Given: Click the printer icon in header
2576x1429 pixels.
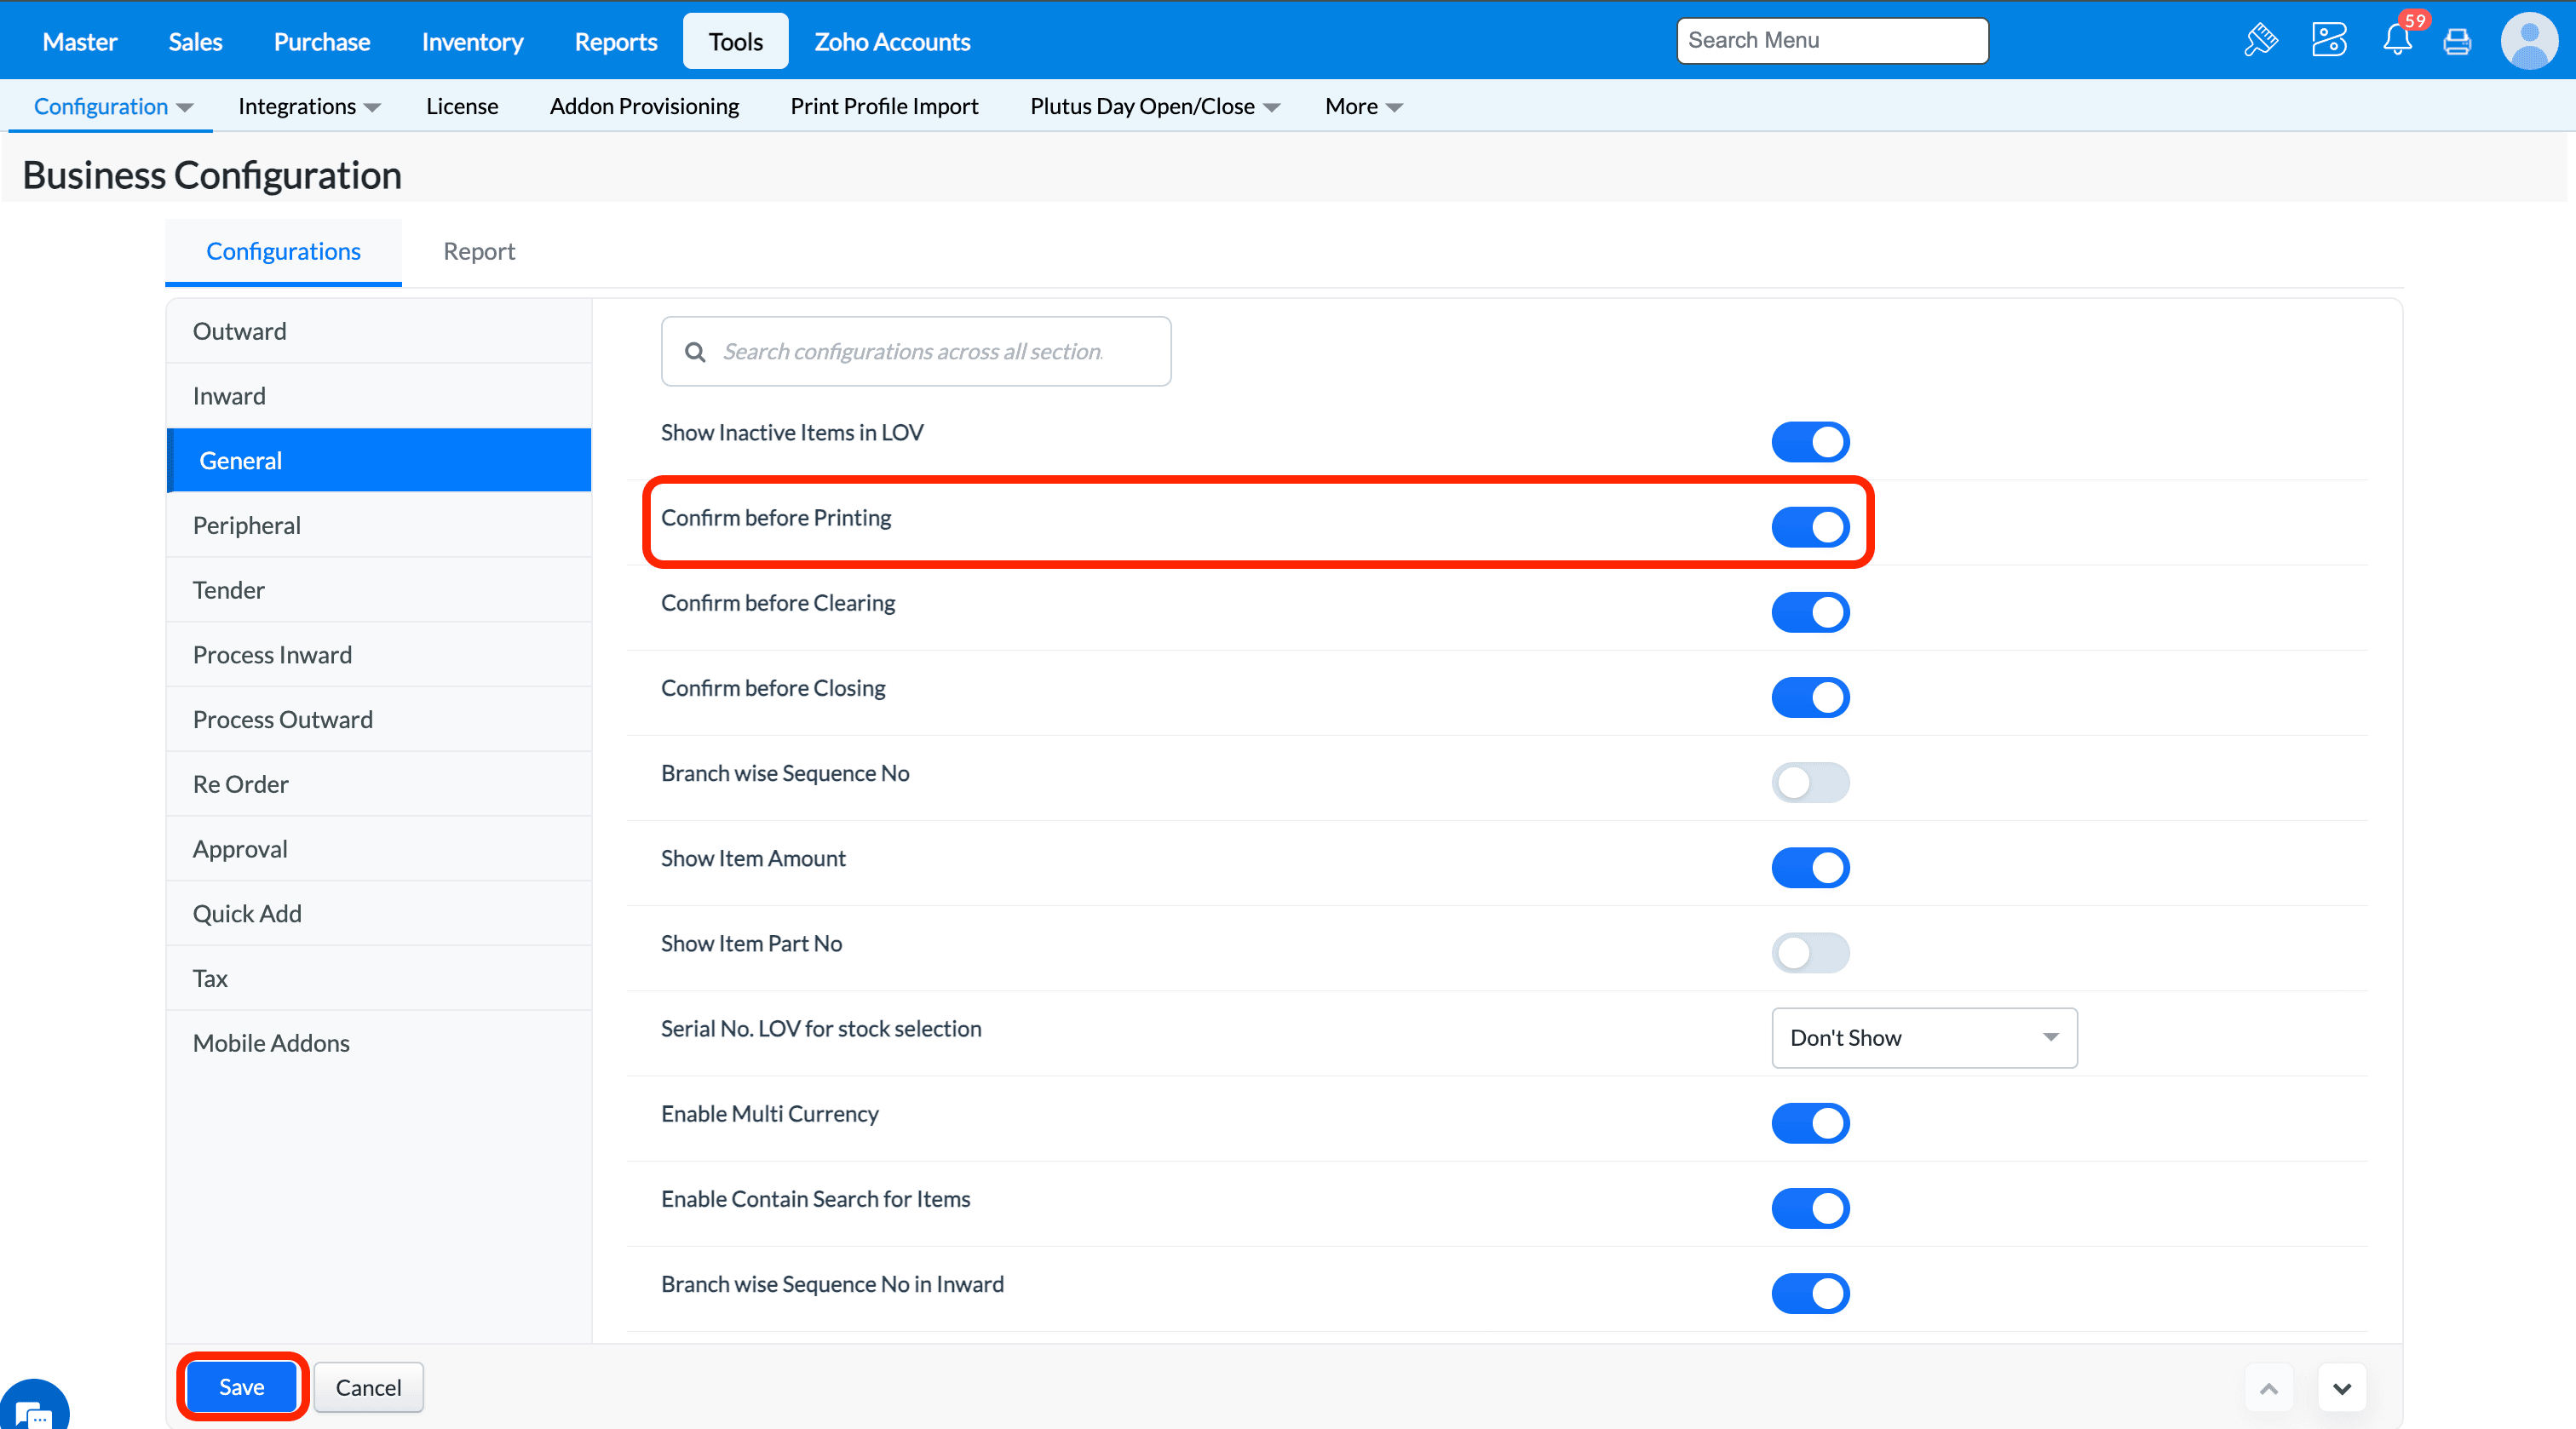Looking at the screenshot, I should [x=2457, y=42].
